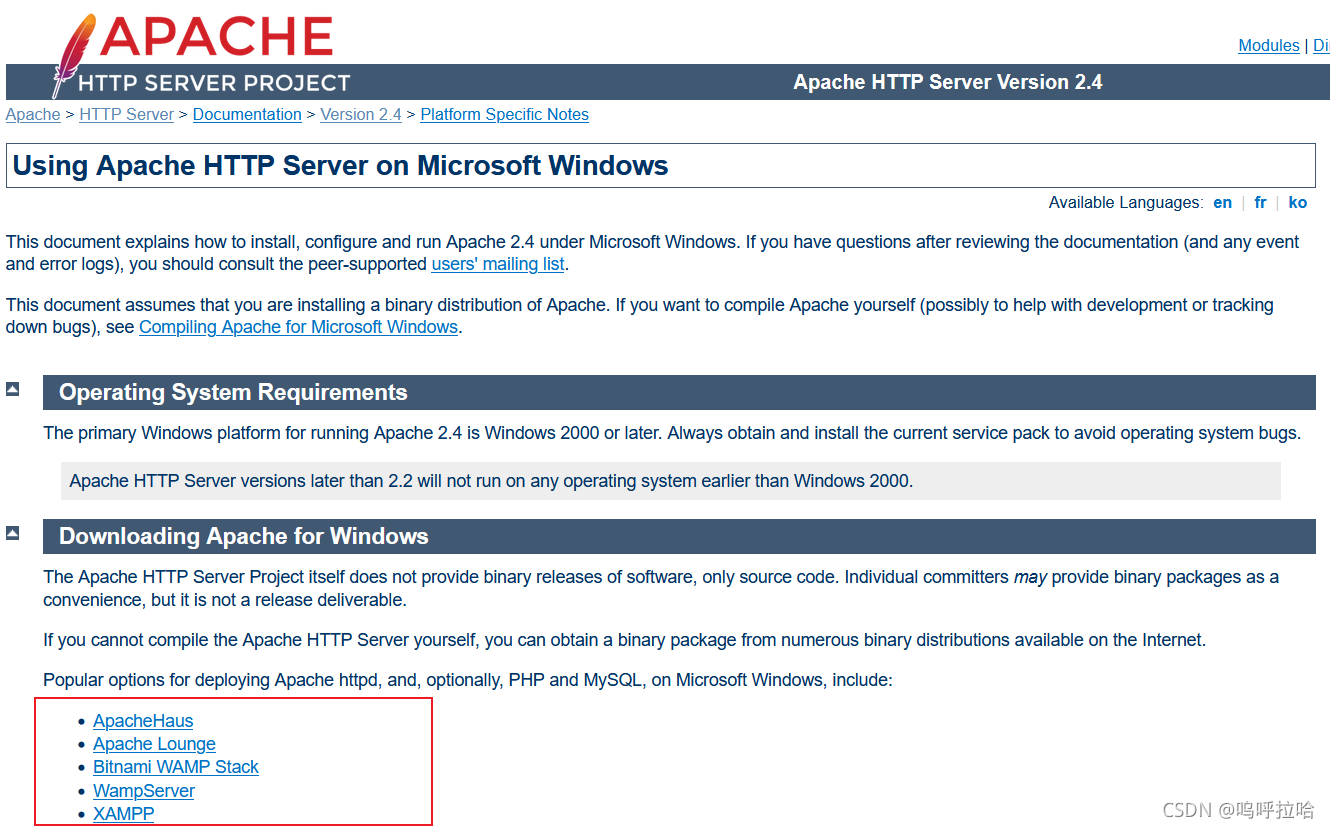Open the Modules link top right
1330x828 pixels.
coord(1268,45)
